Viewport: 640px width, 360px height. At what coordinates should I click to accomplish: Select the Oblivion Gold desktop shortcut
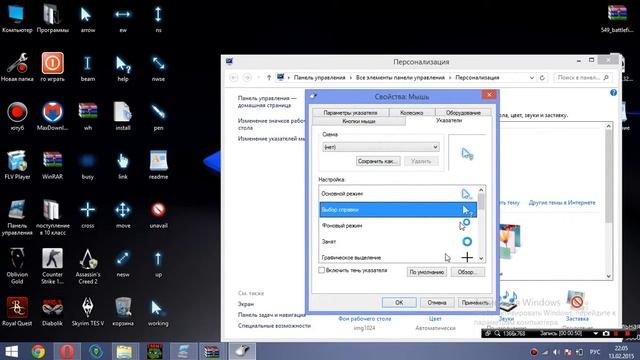[x=17, y=266]
